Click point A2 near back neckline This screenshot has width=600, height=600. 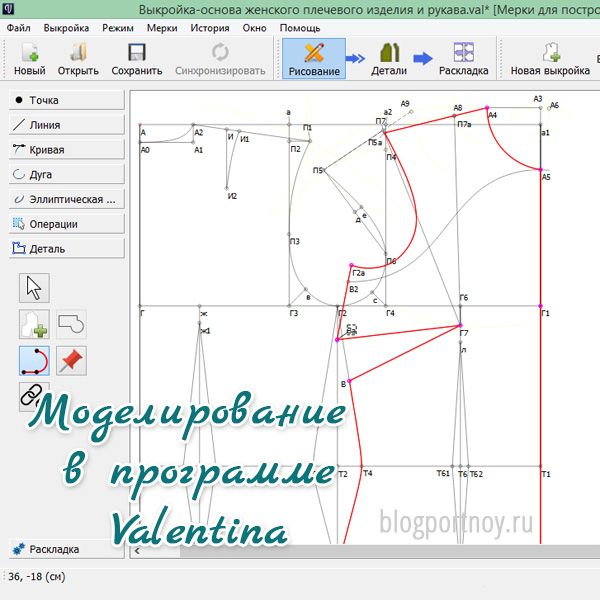[x=193, y=125]
